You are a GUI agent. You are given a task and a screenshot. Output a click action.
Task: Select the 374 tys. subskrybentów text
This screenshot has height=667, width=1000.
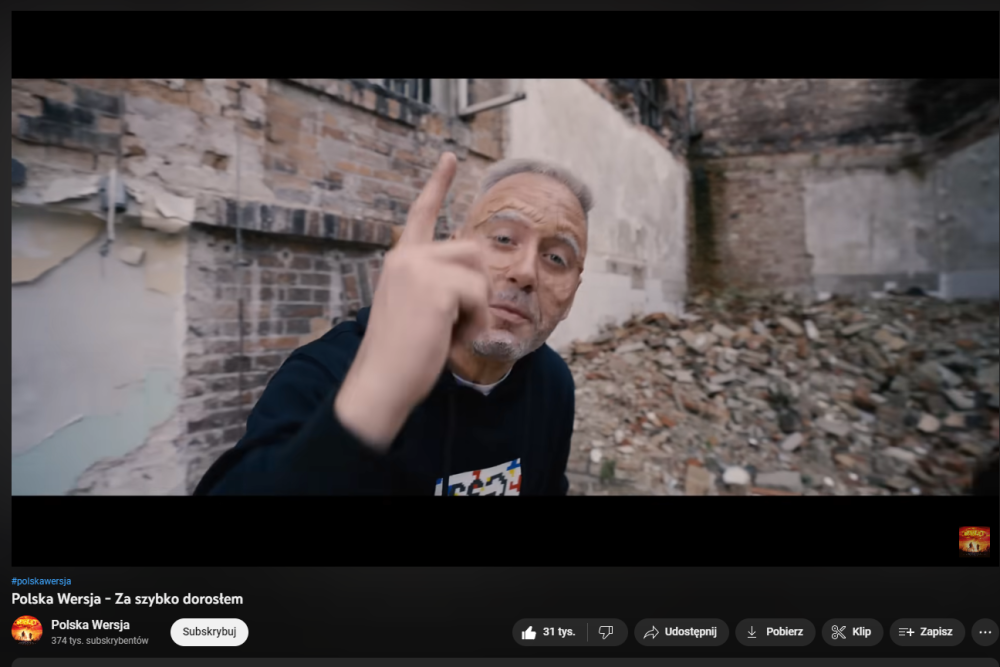pos(99,640)
